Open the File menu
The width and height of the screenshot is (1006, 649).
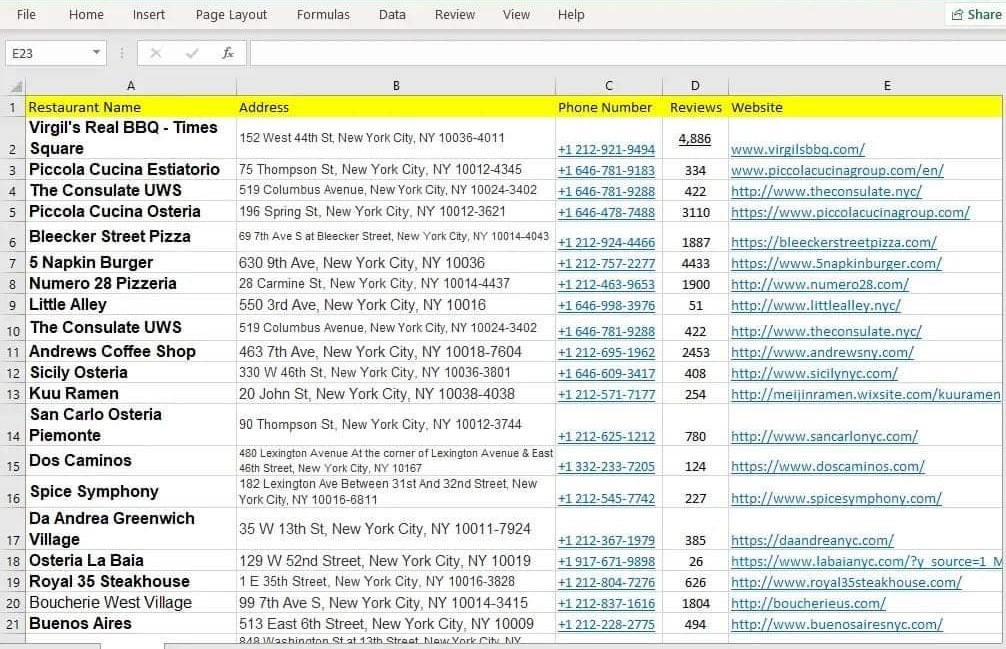click(x=26, y=14)
